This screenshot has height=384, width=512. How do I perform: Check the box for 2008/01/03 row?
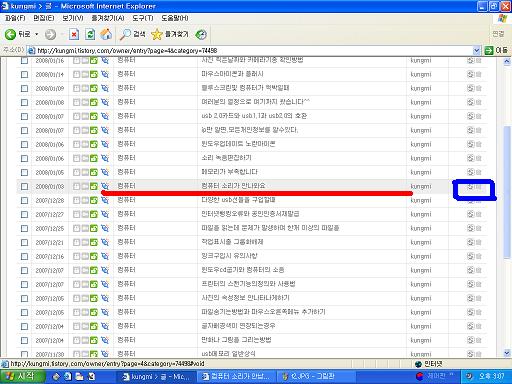coord(24,186)
